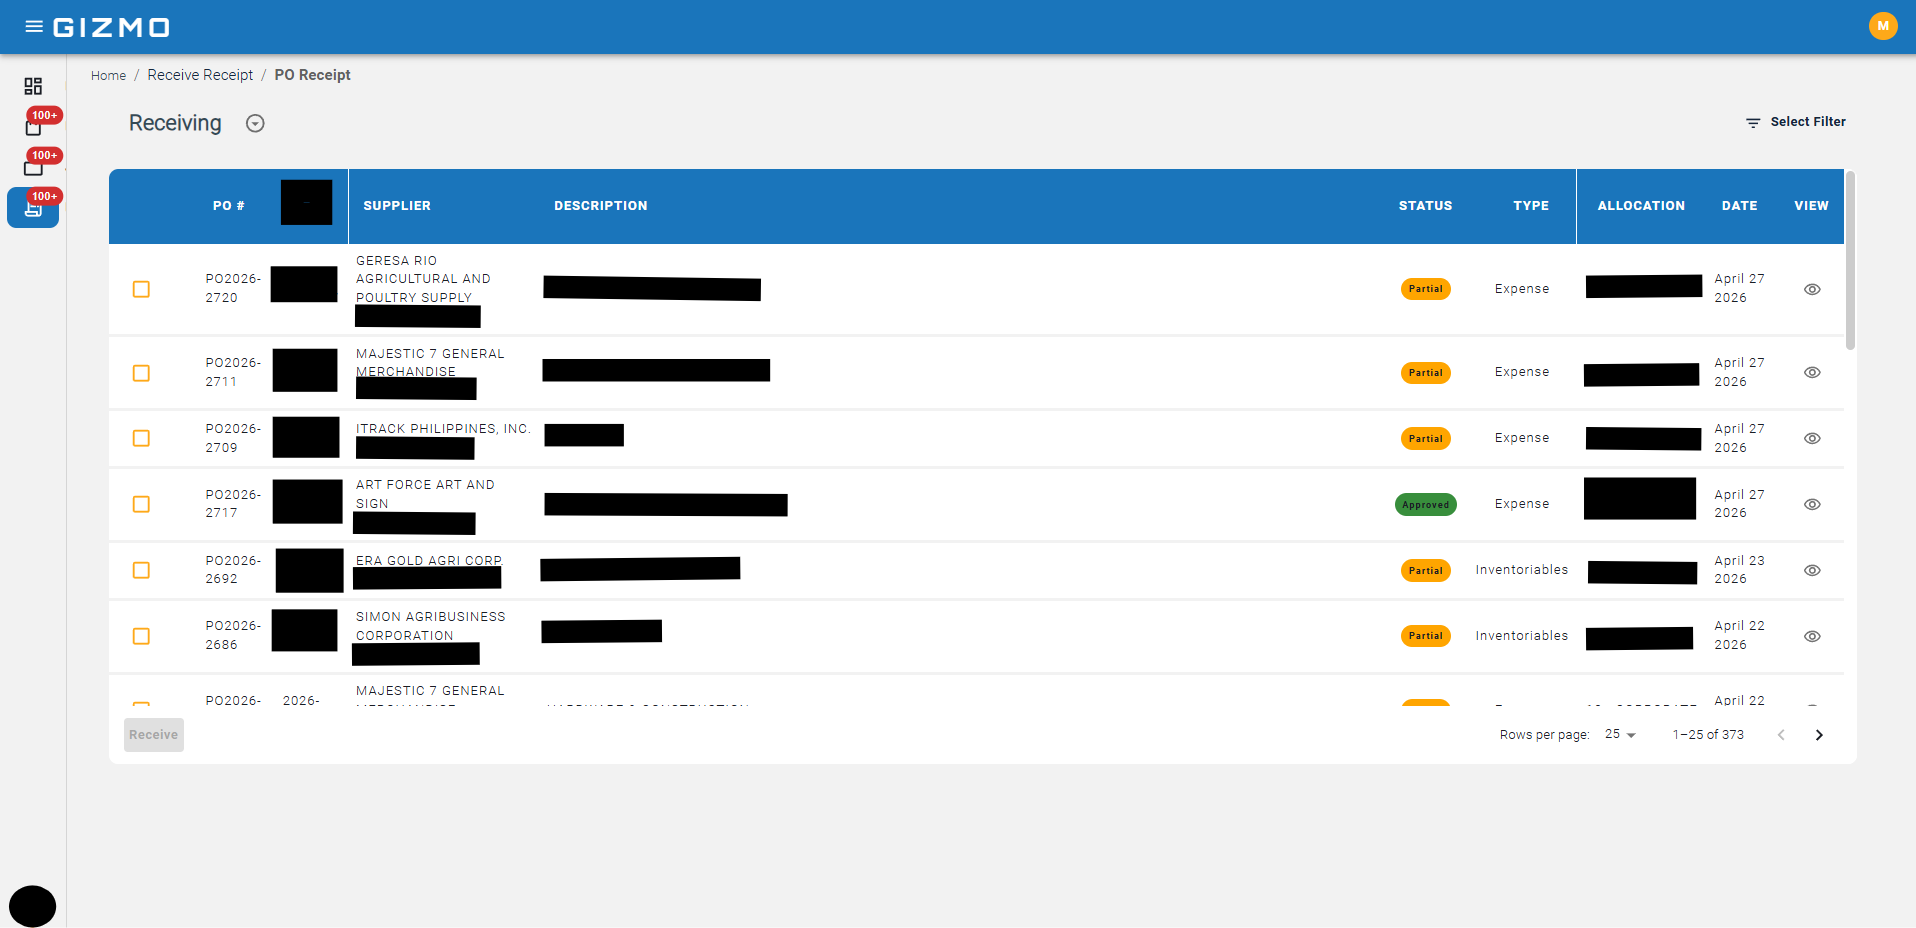Click the 1–25 of 373 page count
This screenshot has width=1916, height=928.
pos(1708,735)
